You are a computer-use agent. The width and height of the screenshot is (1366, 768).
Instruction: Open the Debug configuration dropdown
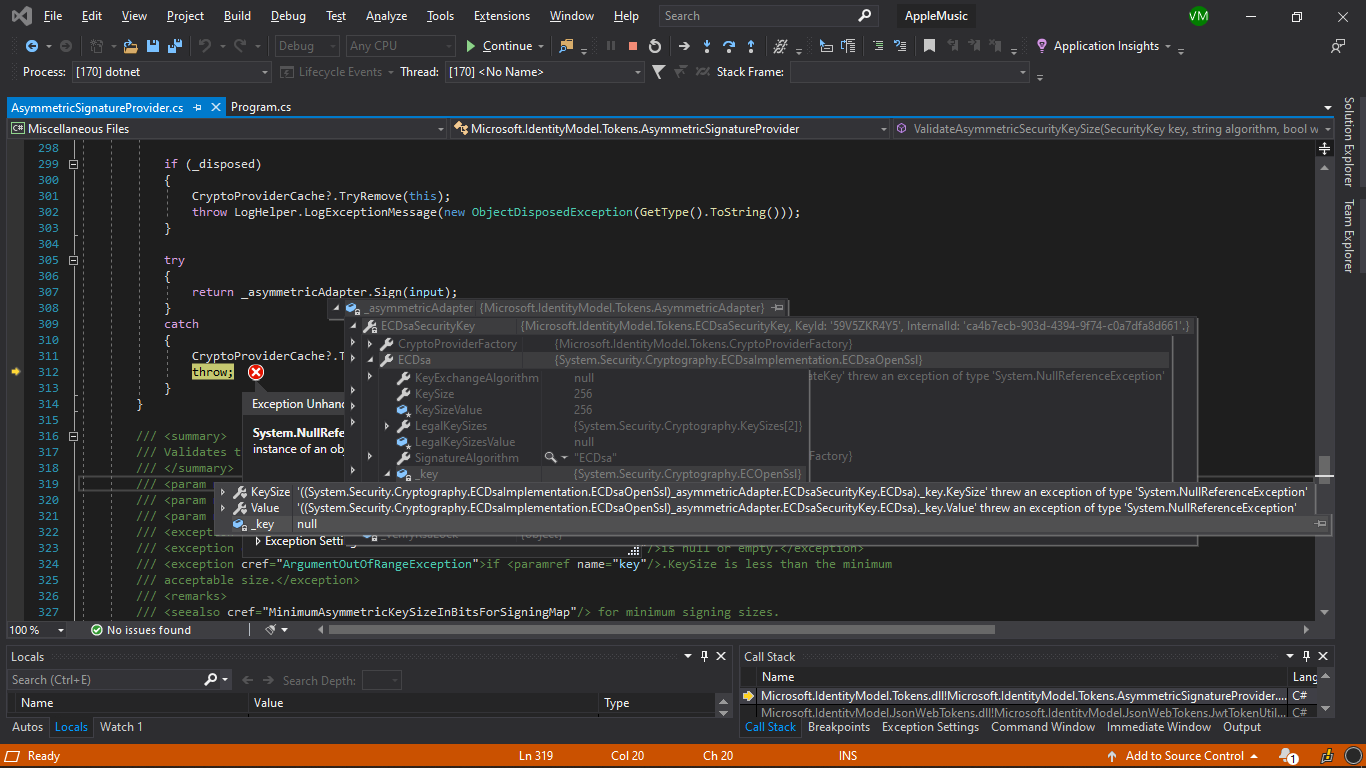click(306, 45)
